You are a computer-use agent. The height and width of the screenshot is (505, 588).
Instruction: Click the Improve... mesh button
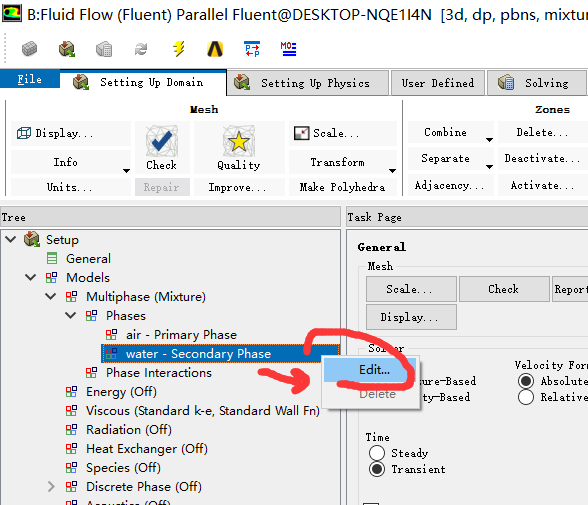239,187
